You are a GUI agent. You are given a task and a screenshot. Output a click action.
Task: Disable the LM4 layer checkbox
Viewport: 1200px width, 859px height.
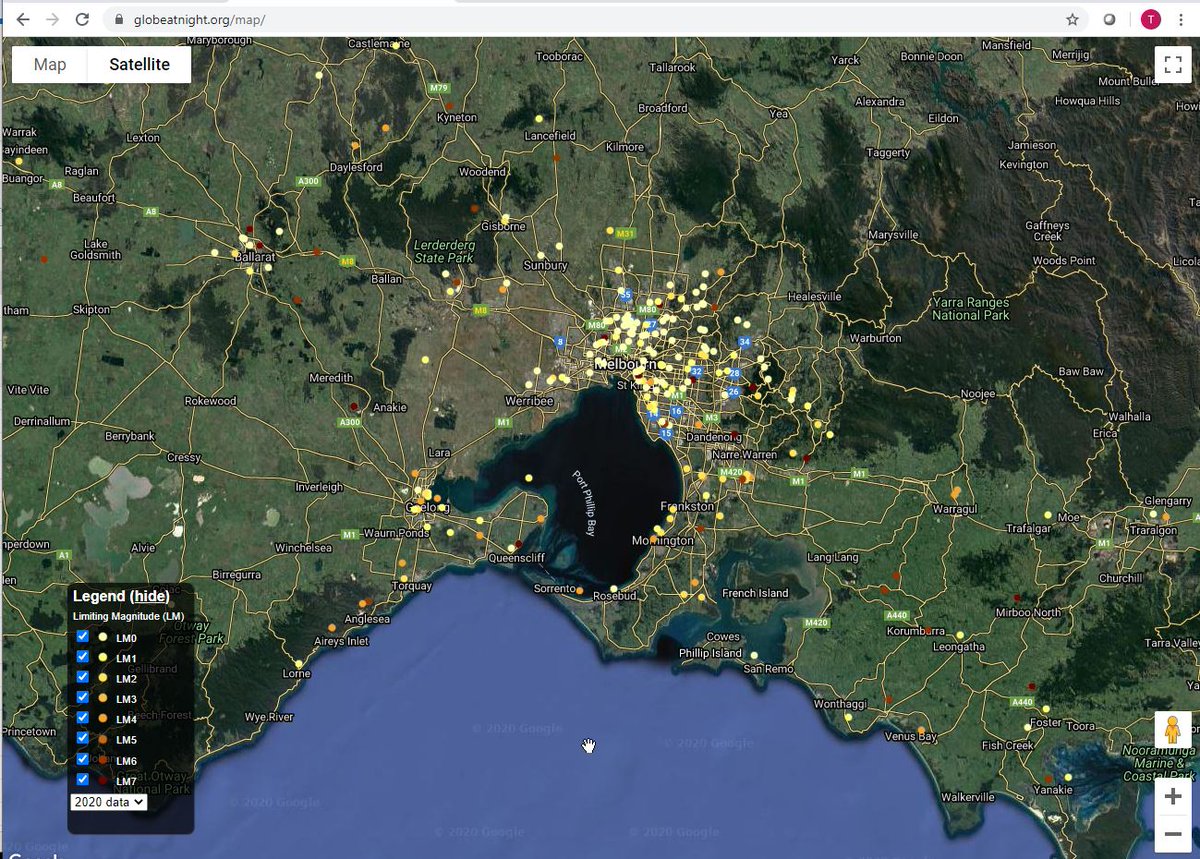point(83,718)
